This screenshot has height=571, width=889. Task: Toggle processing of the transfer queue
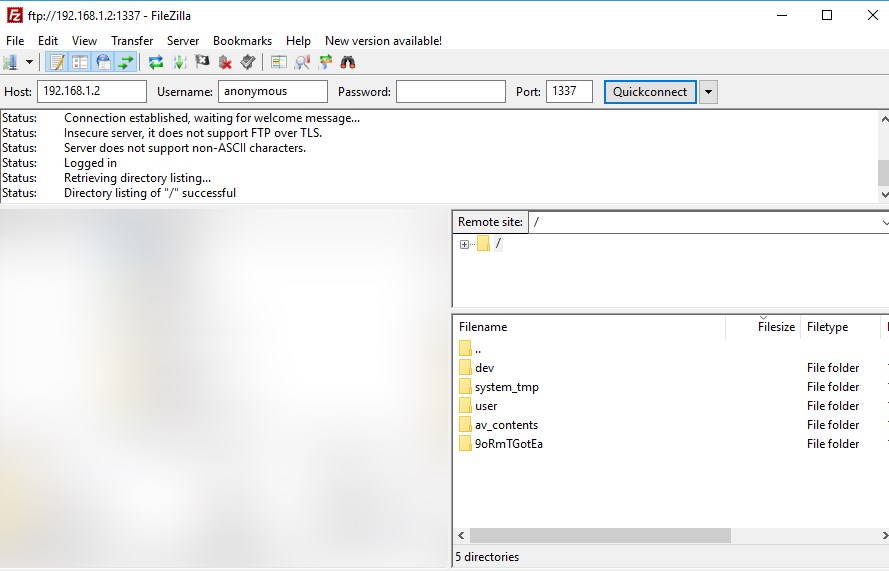[180, 62]
